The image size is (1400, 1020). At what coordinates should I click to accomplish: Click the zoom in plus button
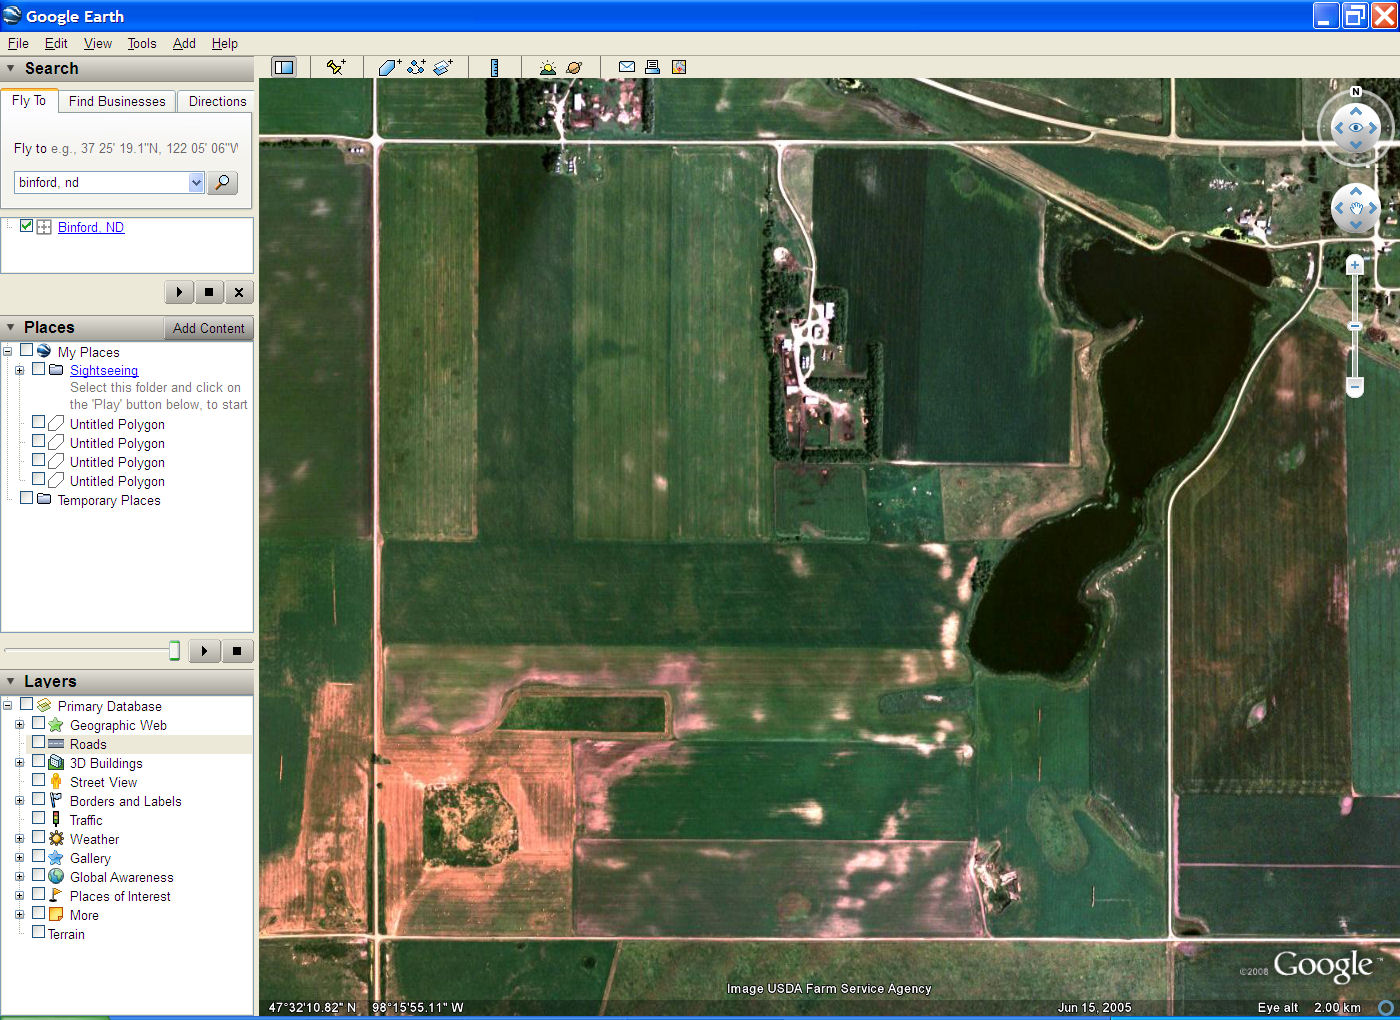point(1355,265)
